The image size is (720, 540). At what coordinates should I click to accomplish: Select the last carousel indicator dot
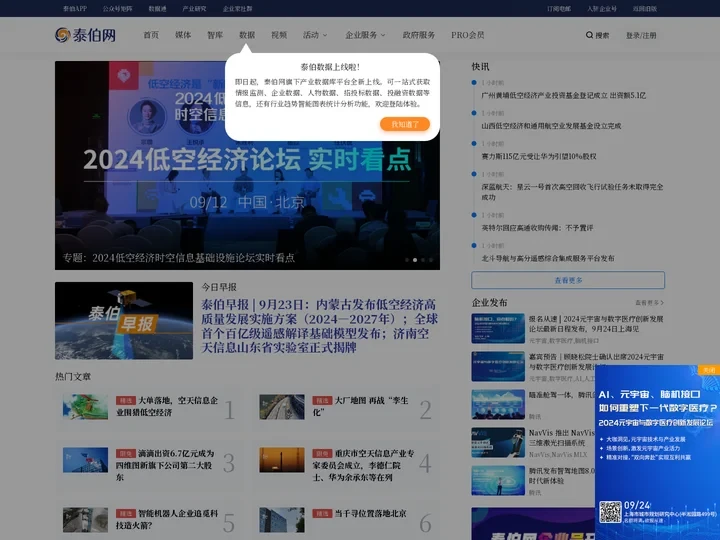(x=431, y=260)
